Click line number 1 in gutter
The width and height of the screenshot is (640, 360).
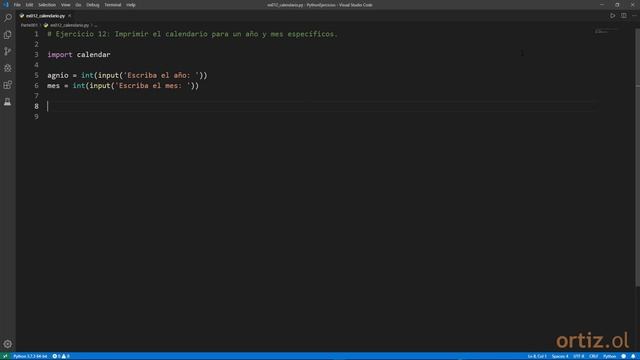tap(36, 34)
